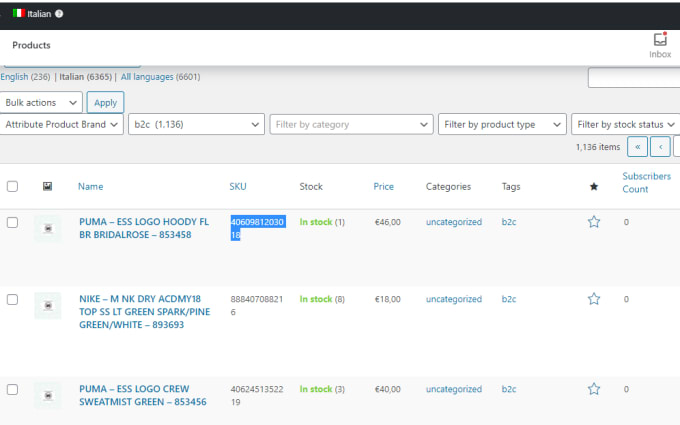Open the Filter by product type dropdown

click(502, 124)
